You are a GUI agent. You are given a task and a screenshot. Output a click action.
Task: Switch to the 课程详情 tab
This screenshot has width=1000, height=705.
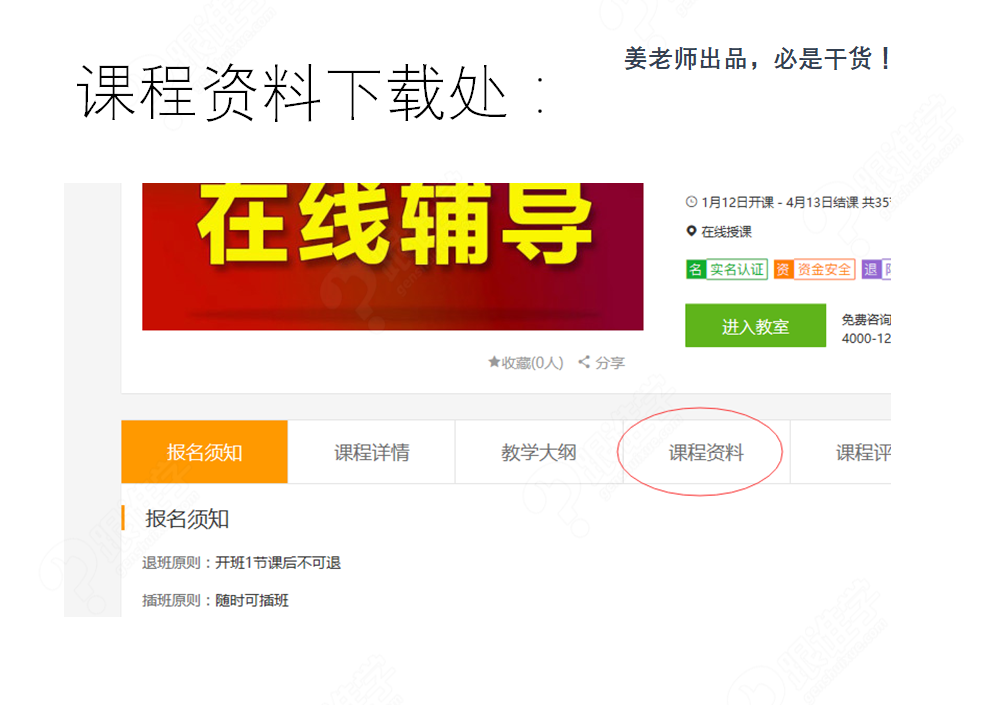coord(372,452)
